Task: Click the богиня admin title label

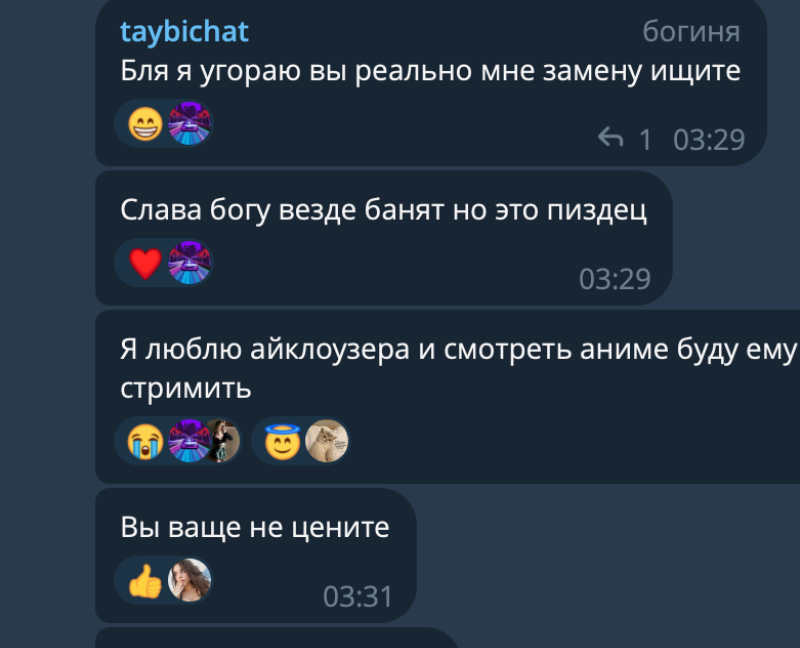Action: [691, 32]
